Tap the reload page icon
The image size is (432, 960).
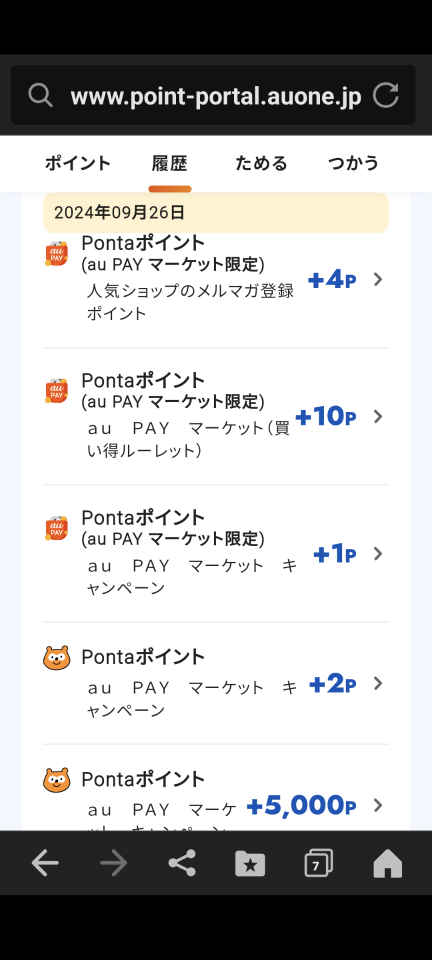point(386,96)
